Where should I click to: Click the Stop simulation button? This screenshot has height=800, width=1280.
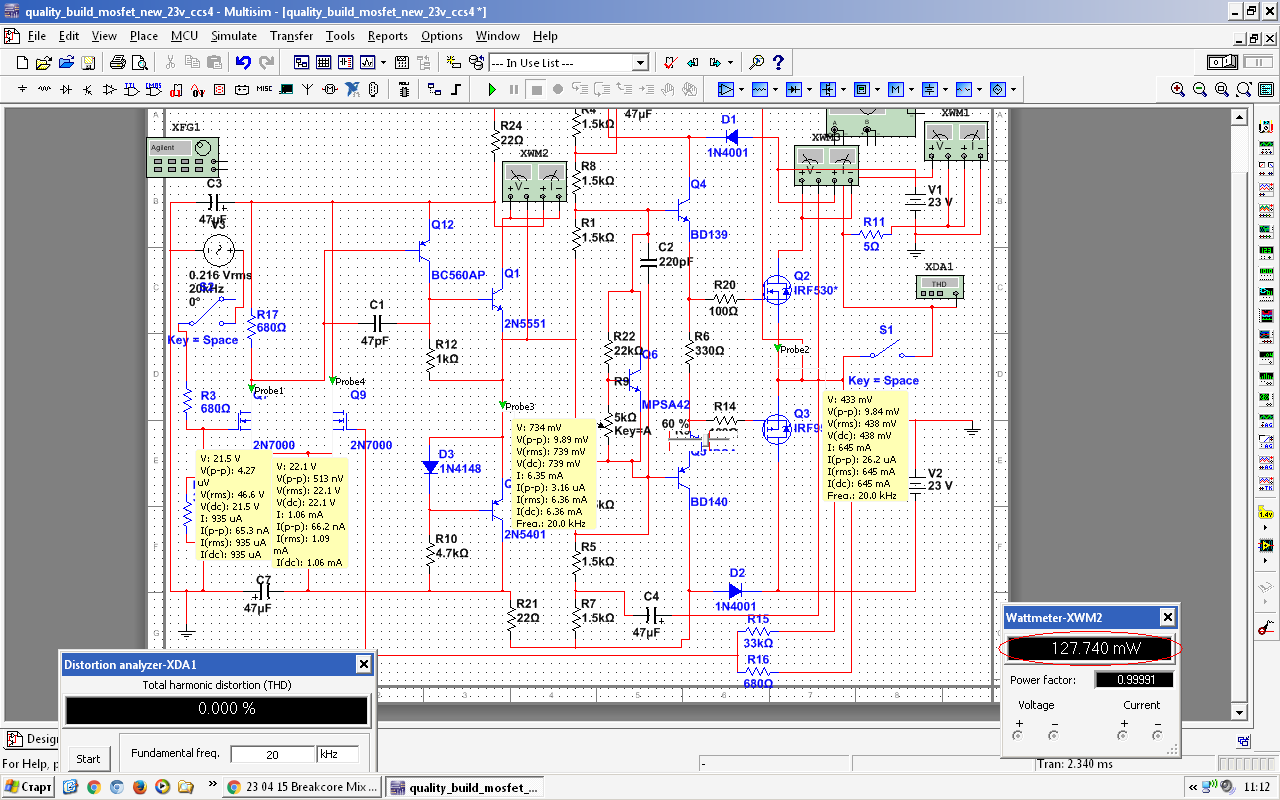point(536,89)
